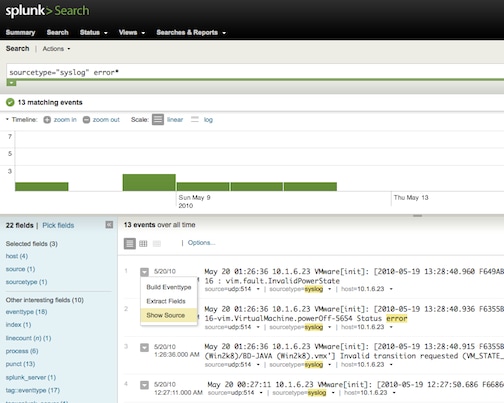Open host dropdown arrow in event 3
The height and width of the screenshot is (403, 504).
(x=391, y=365)
